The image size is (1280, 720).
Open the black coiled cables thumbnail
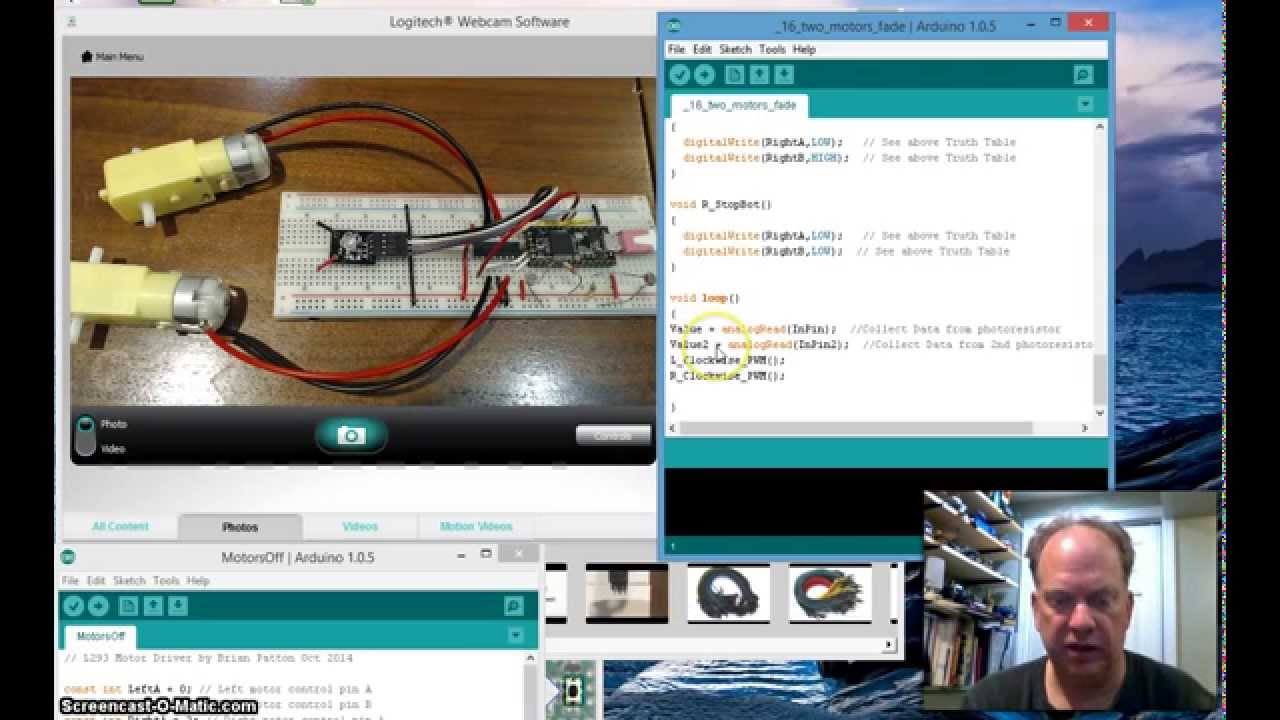729,593
